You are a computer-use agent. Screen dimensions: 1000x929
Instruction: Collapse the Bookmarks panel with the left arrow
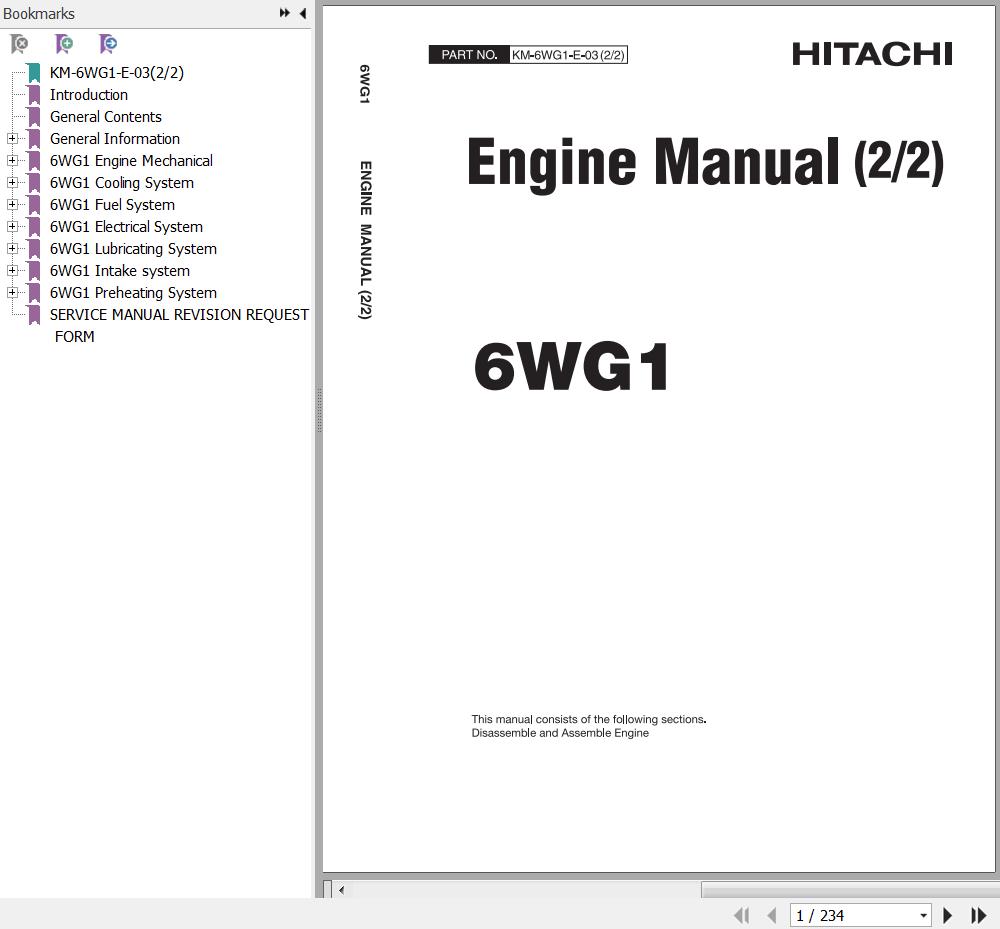303,13
